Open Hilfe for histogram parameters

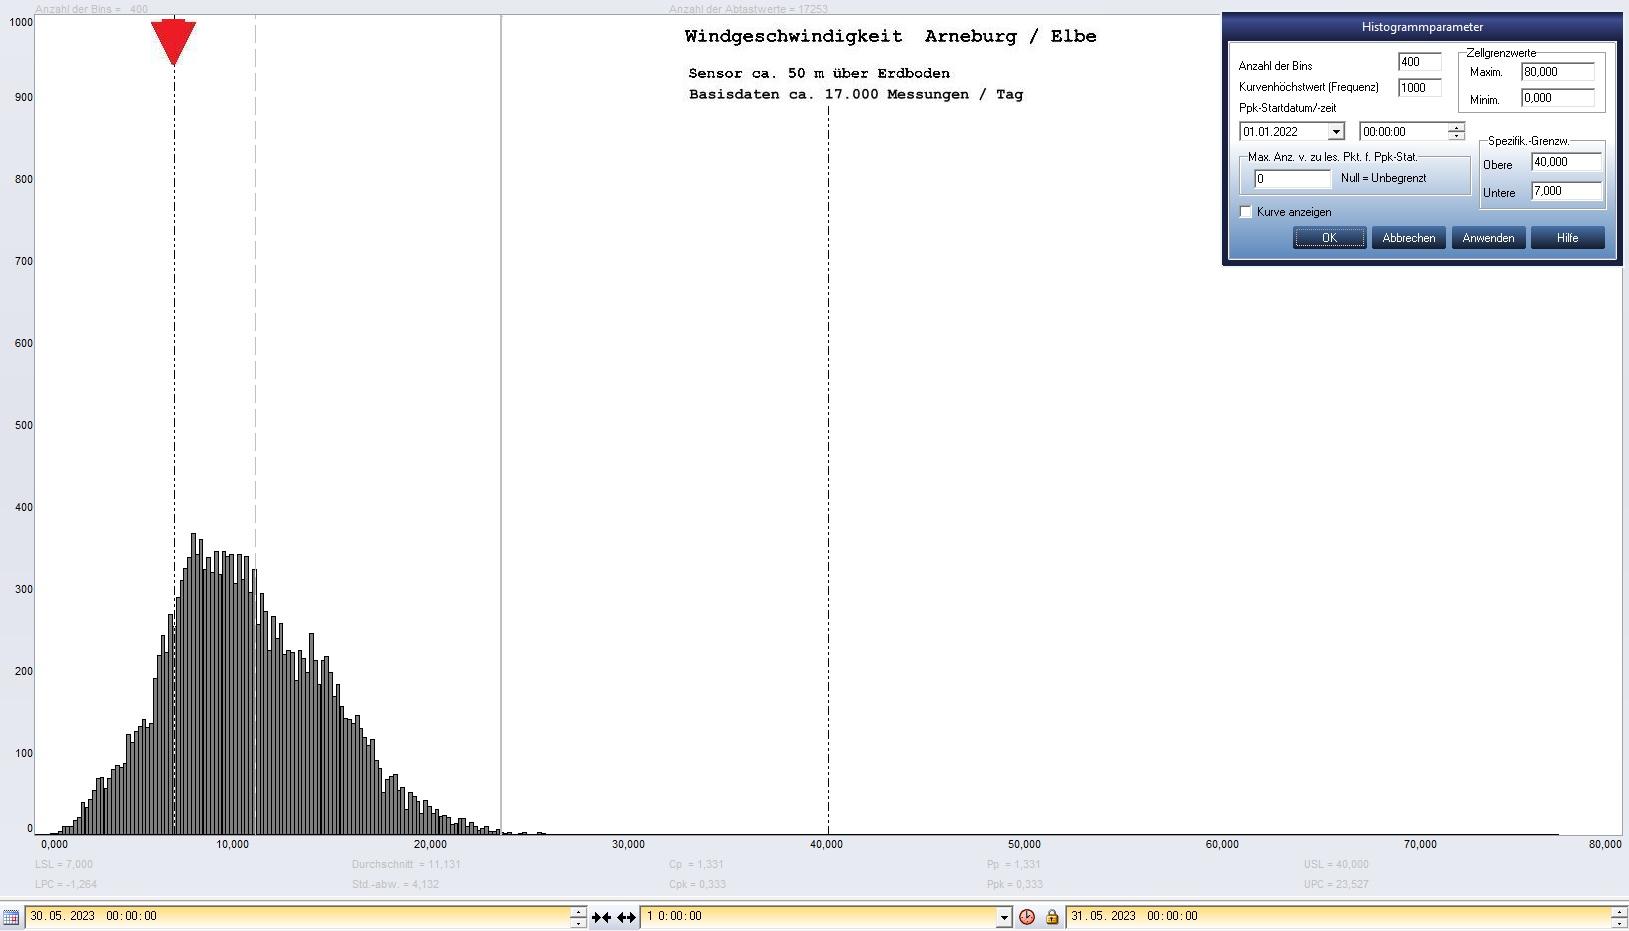pos(1567,238)
